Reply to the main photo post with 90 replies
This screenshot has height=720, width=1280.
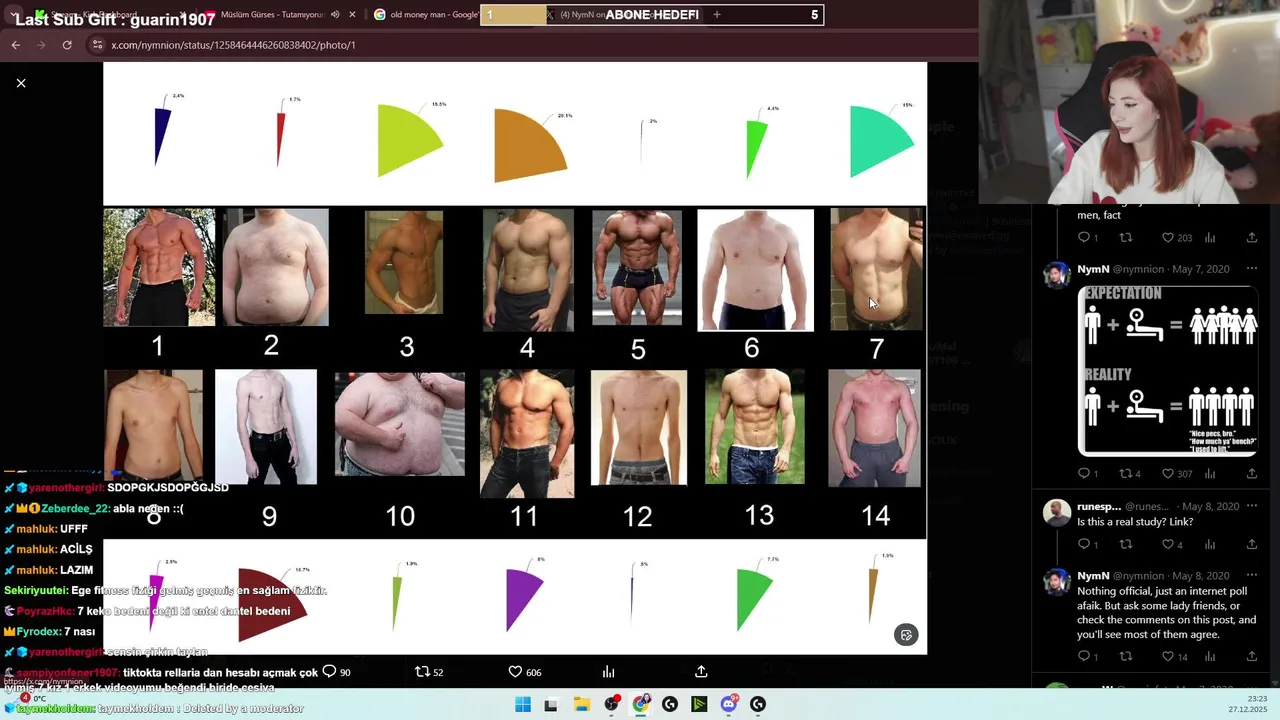pyautogui.click(x=336, y=672)
